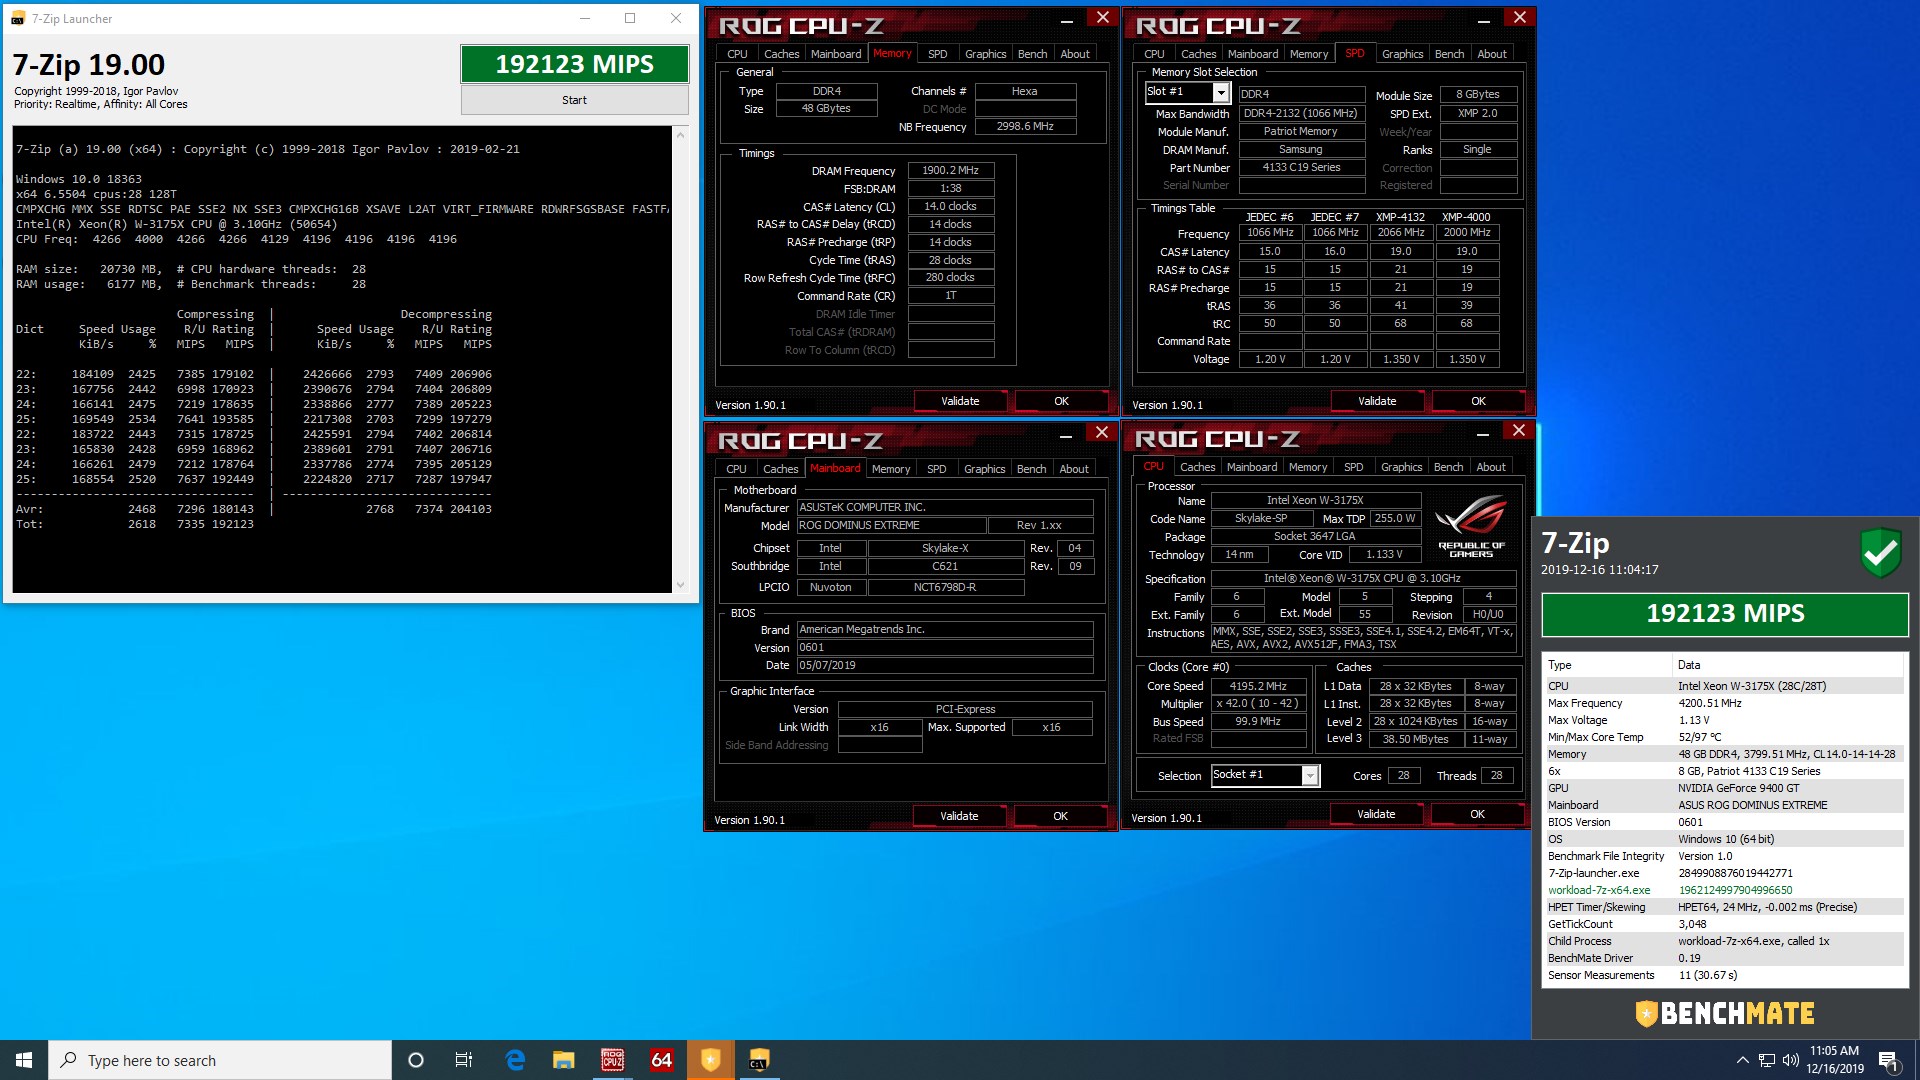
Task: Open Action Center notification icon
Action: point(1888,1060)
